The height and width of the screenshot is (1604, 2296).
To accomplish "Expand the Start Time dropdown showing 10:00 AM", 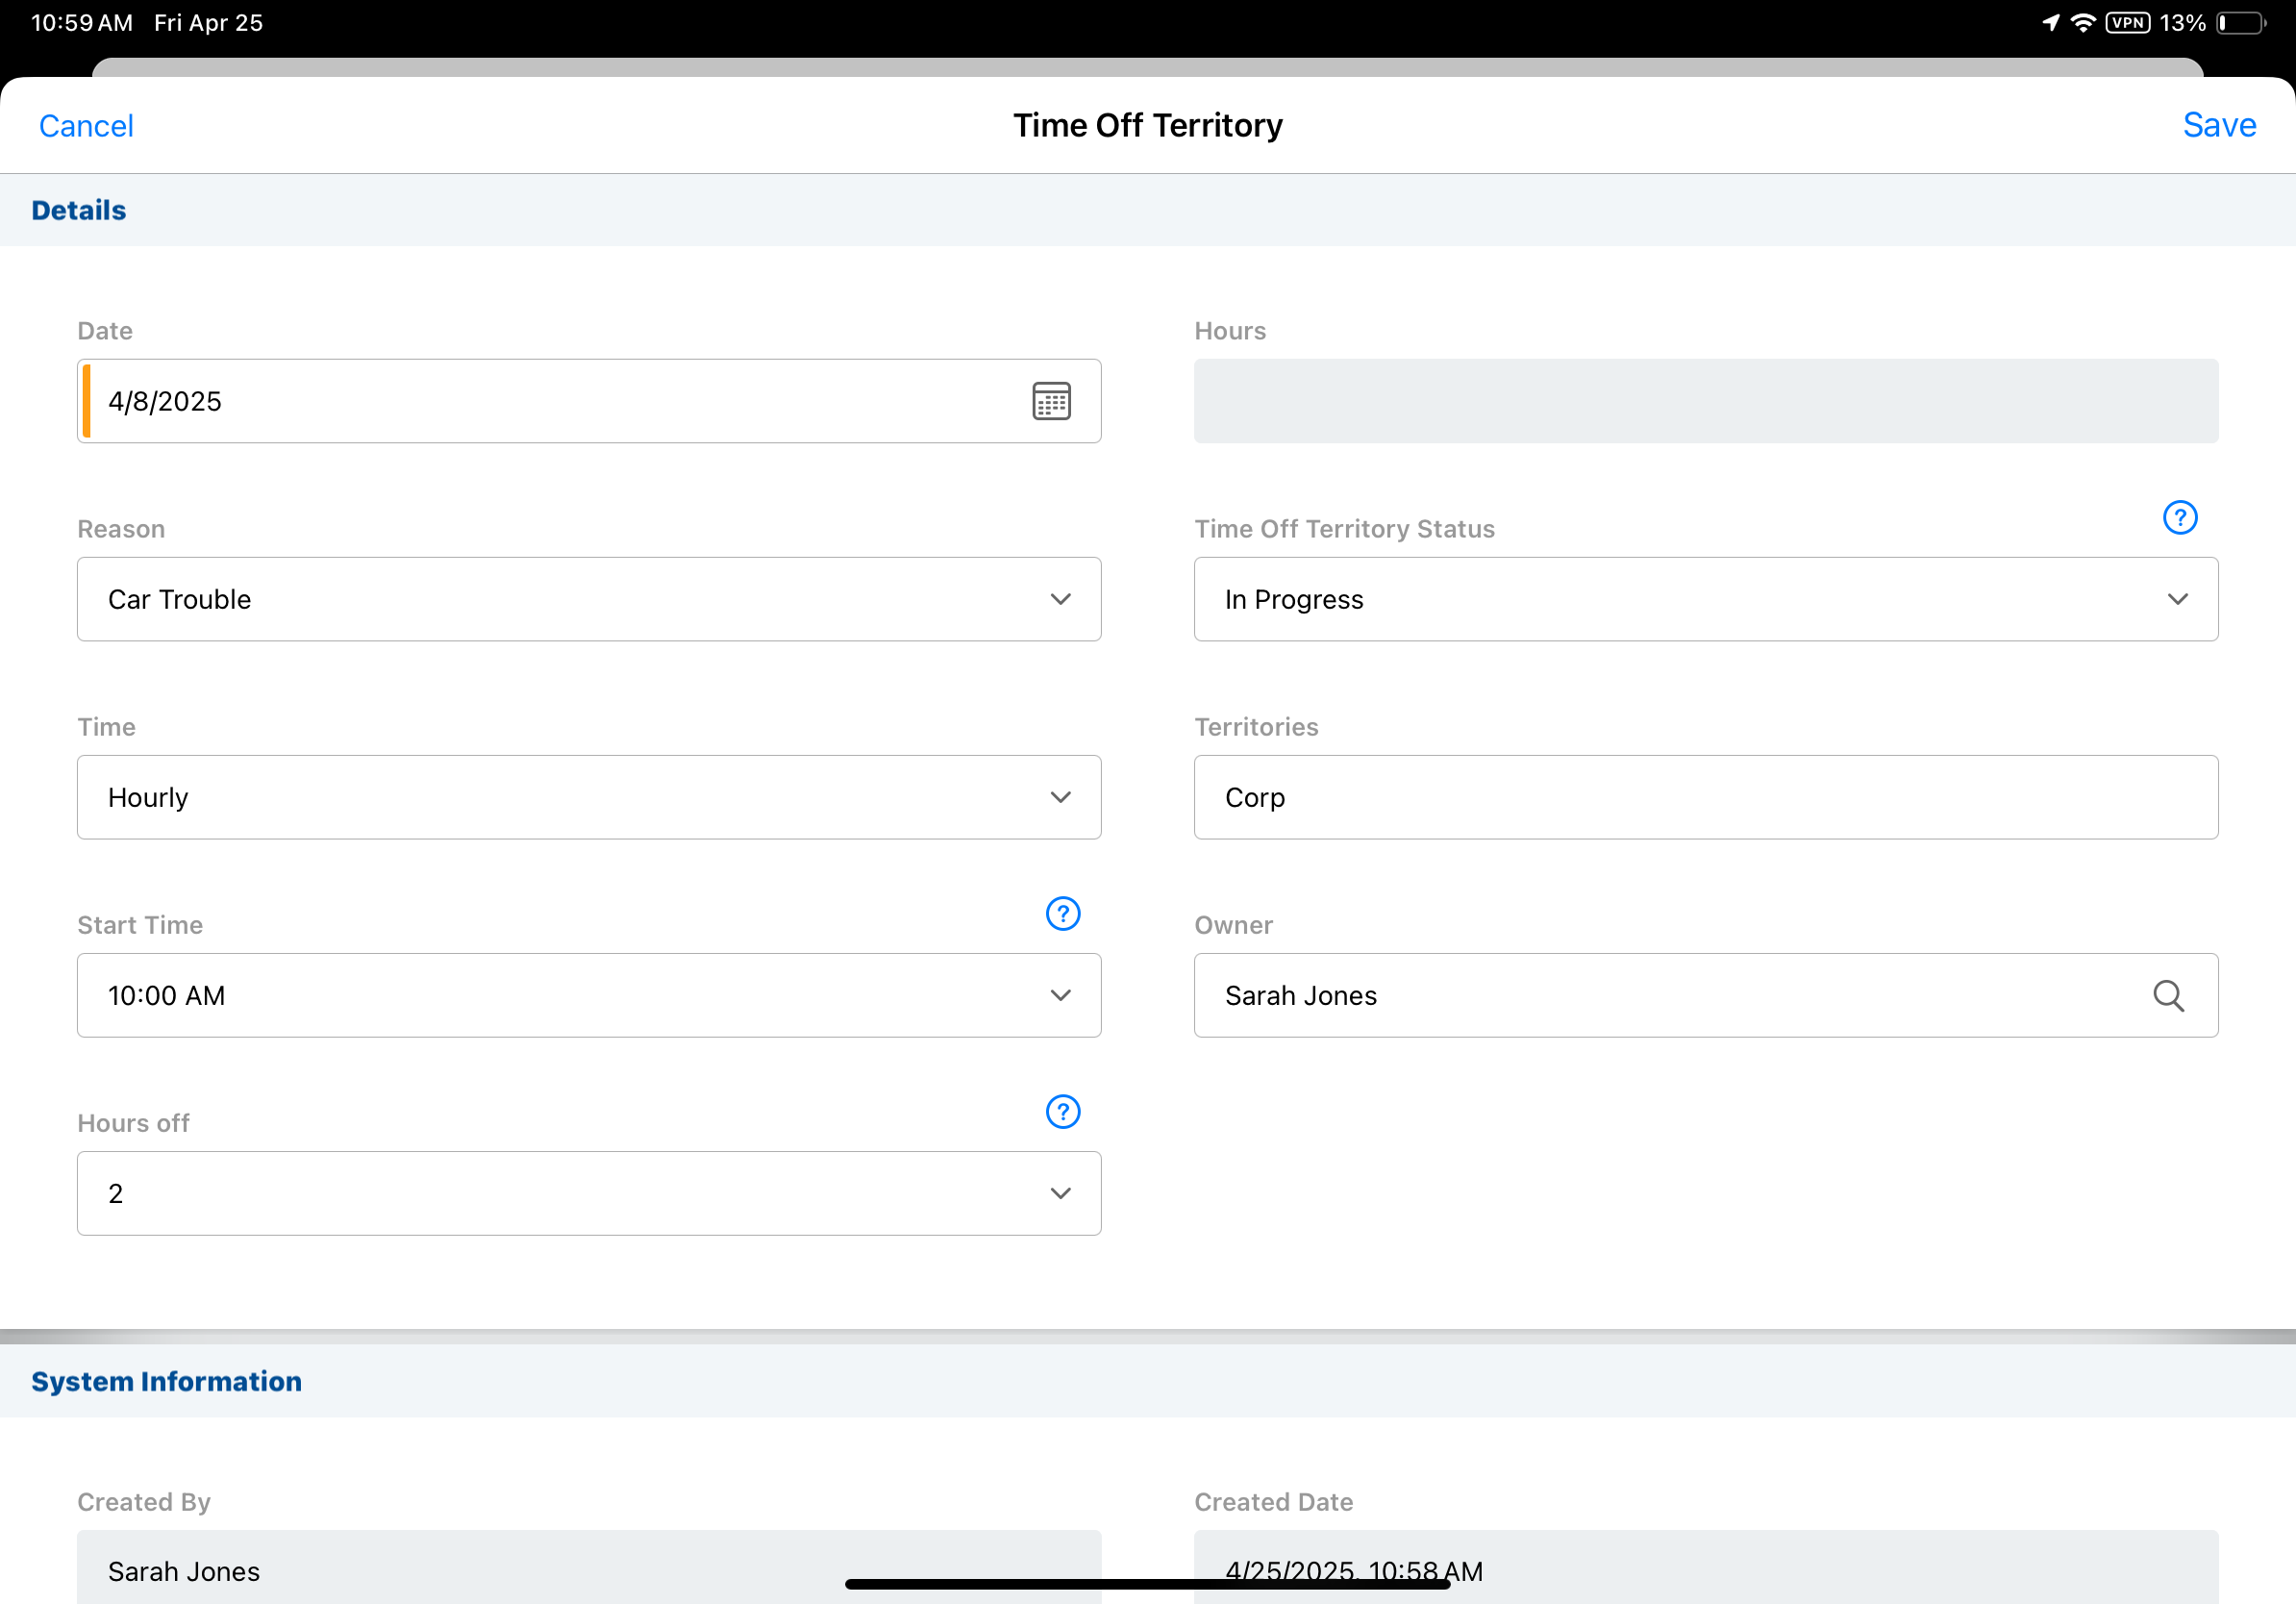I will click(x=588, y=995).
